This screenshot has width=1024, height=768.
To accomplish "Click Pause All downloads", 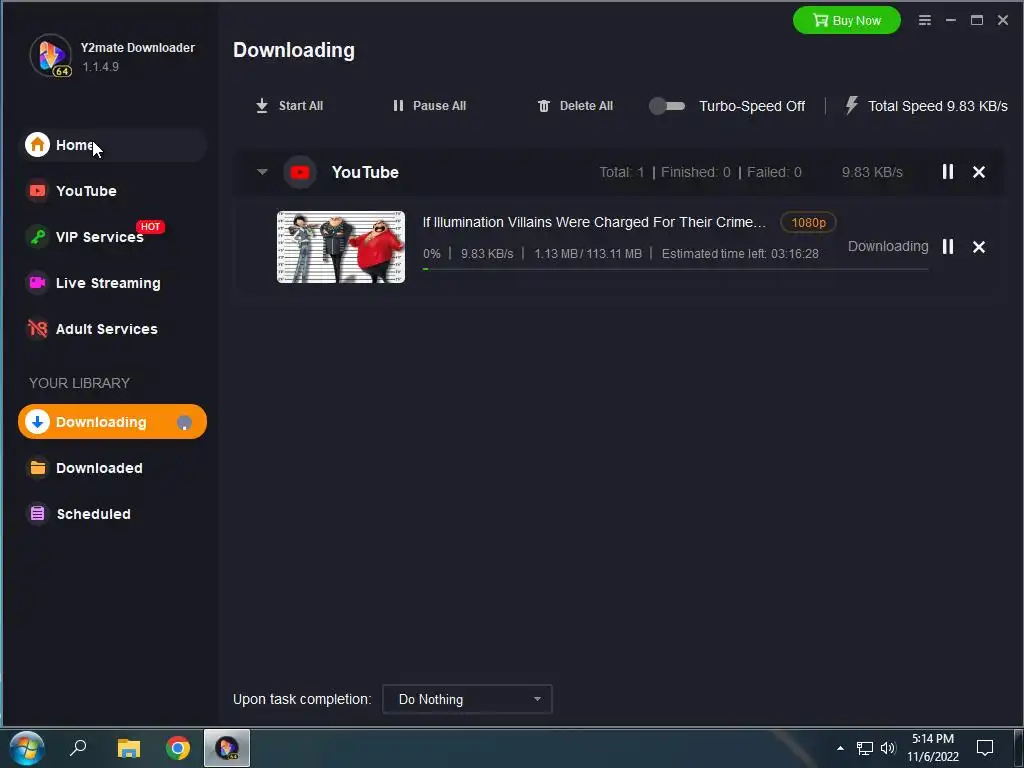I will click(430, 106).
